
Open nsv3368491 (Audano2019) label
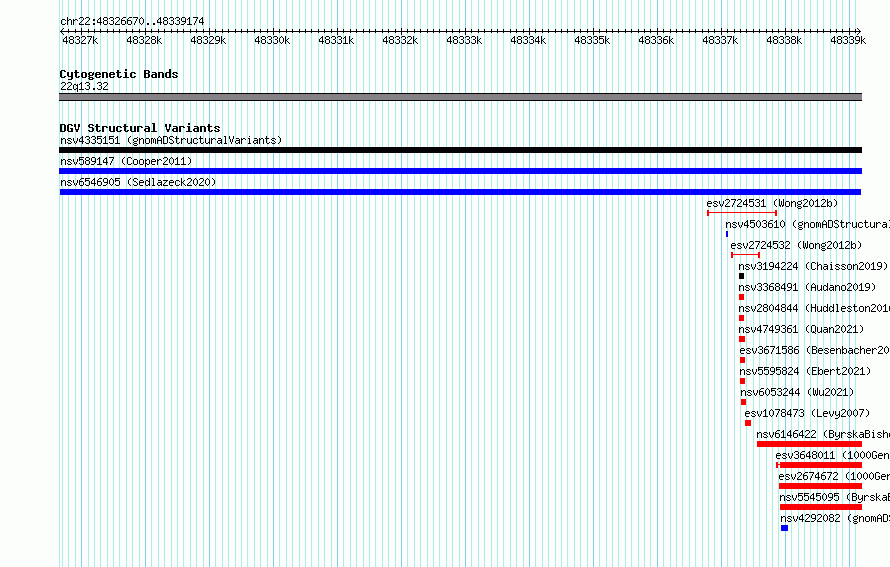tap(807, 287)
